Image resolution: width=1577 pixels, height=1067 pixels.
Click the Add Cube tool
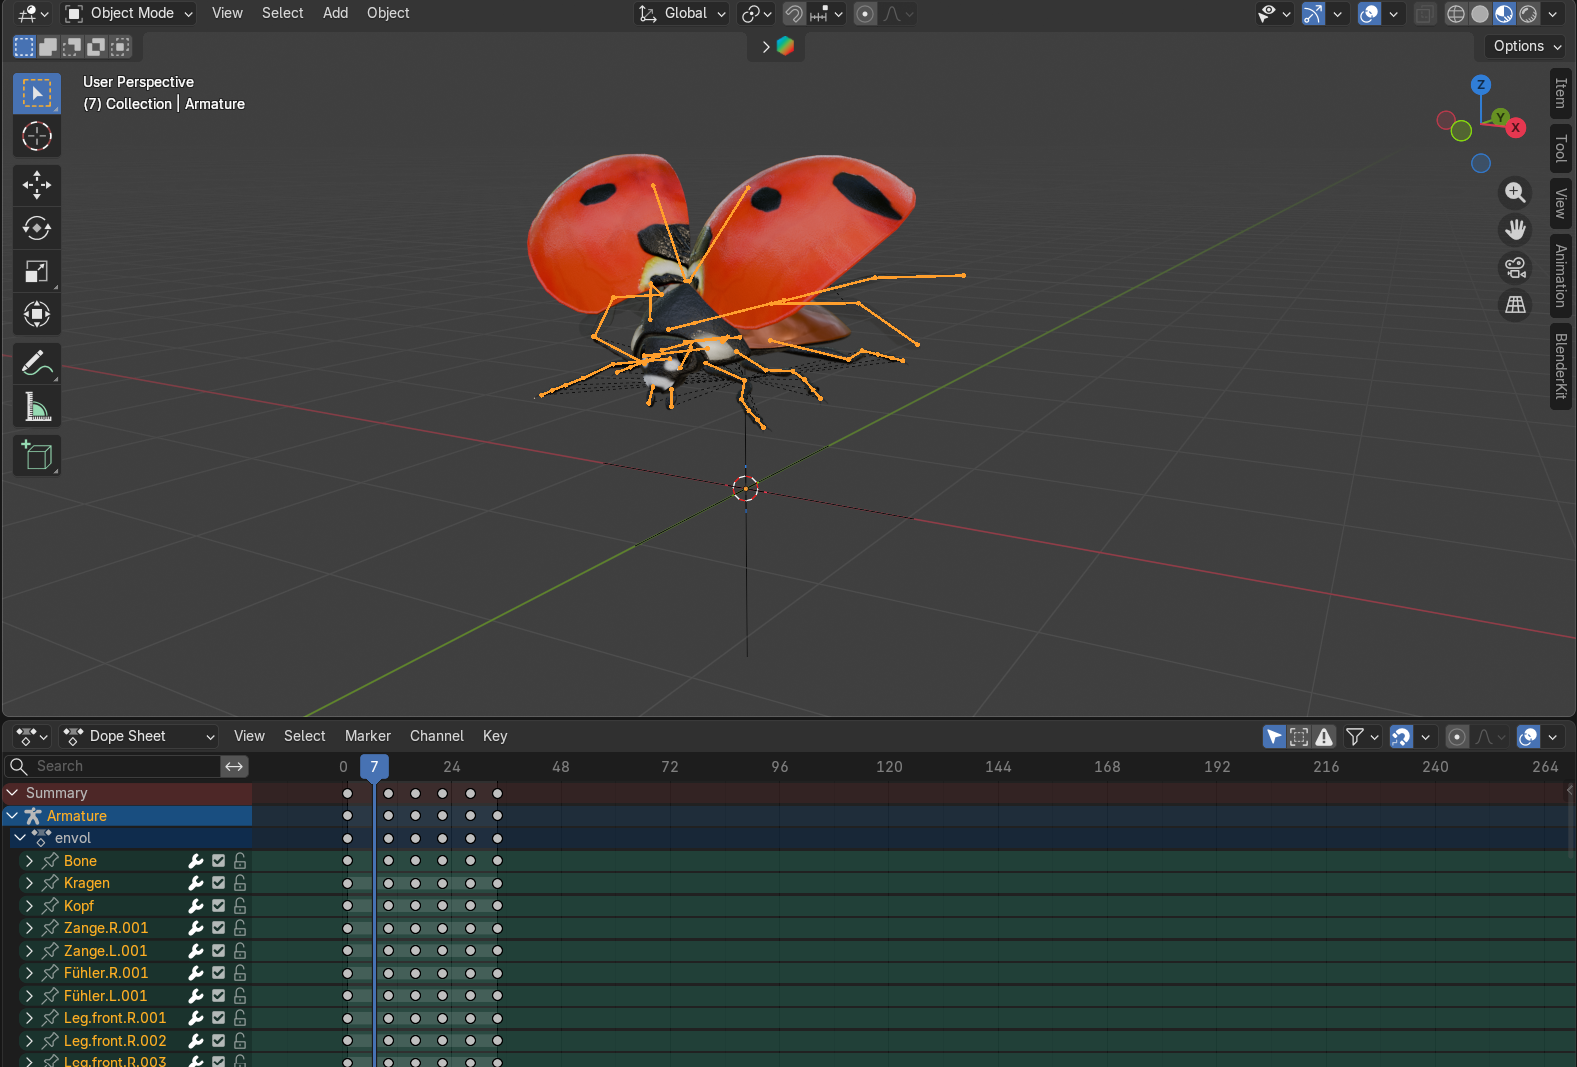click(37, 456)
